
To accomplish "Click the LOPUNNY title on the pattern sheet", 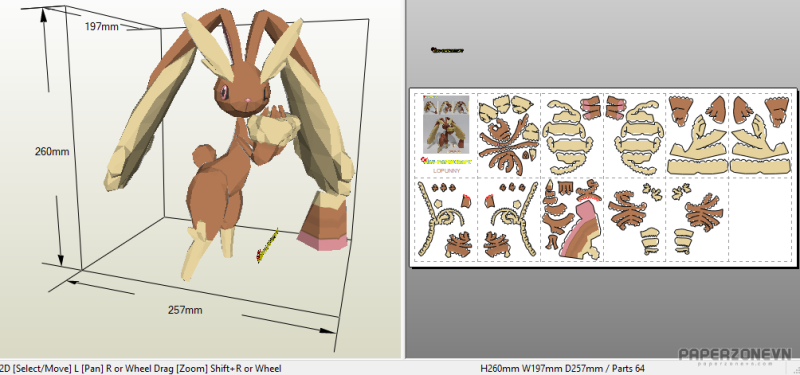I will [445, 170].
